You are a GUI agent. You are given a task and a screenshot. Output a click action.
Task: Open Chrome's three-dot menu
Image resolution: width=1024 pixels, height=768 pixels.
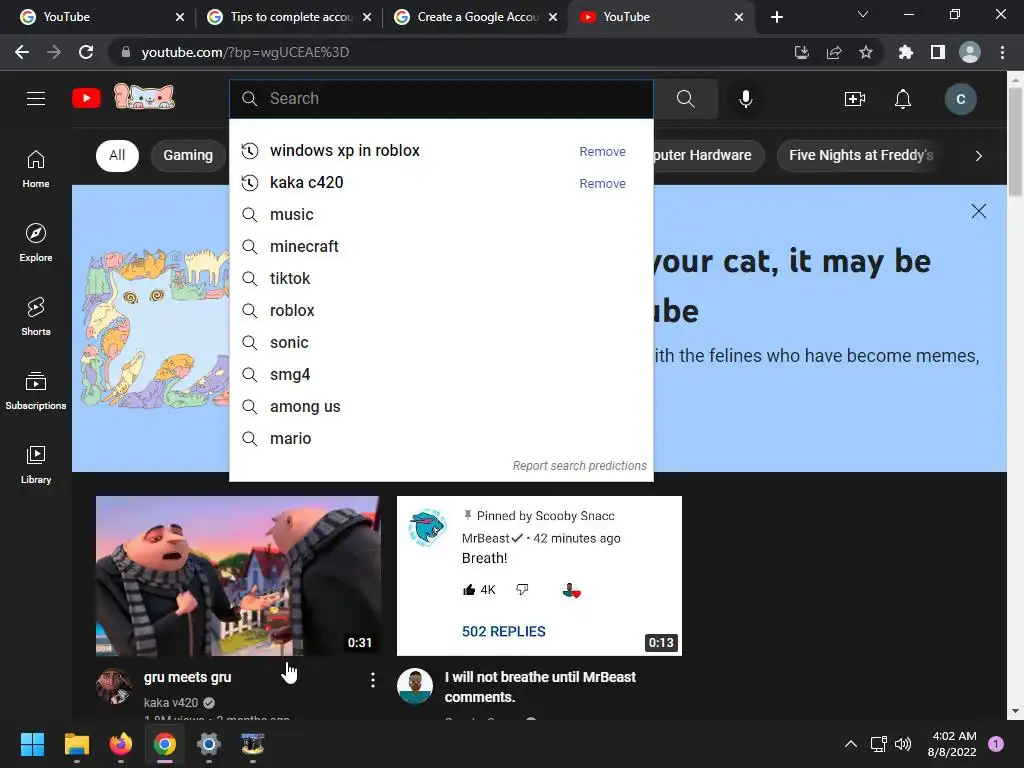tap(1002, 52)
